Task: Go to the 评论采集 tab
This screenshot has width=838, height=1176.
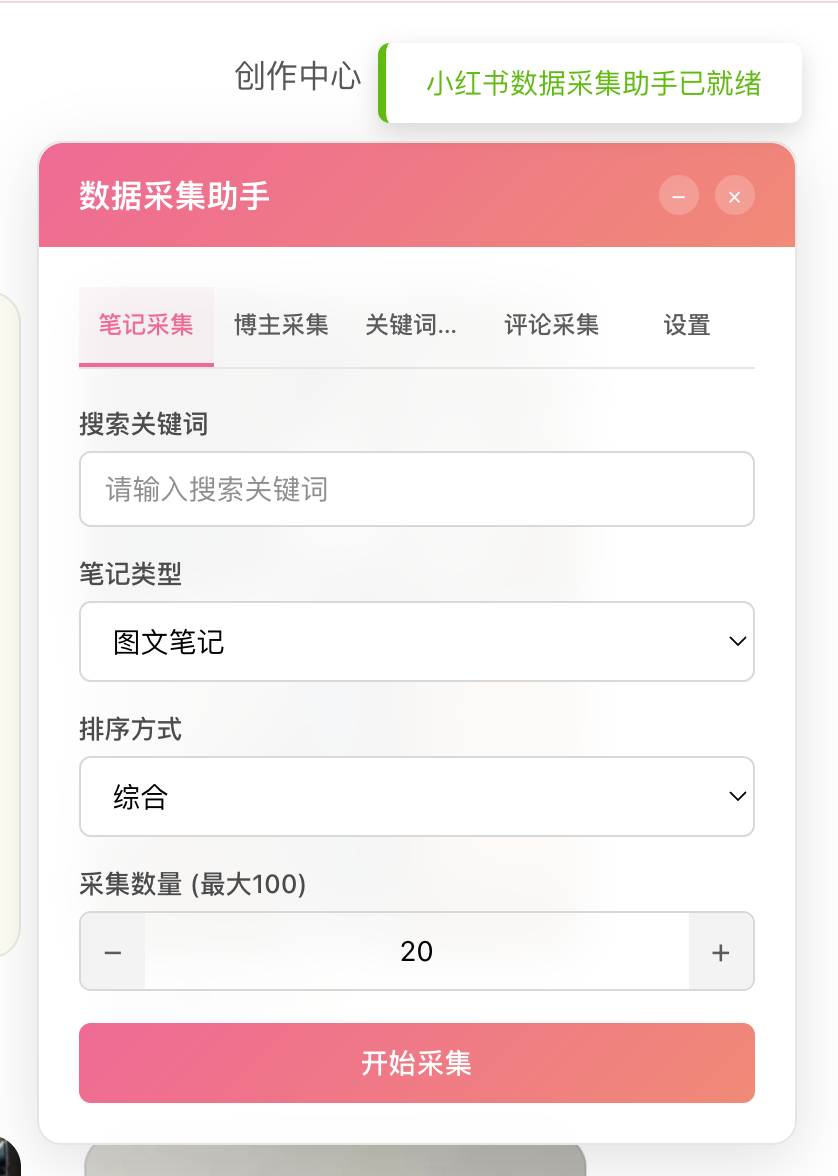Action: tap(551, 326)
